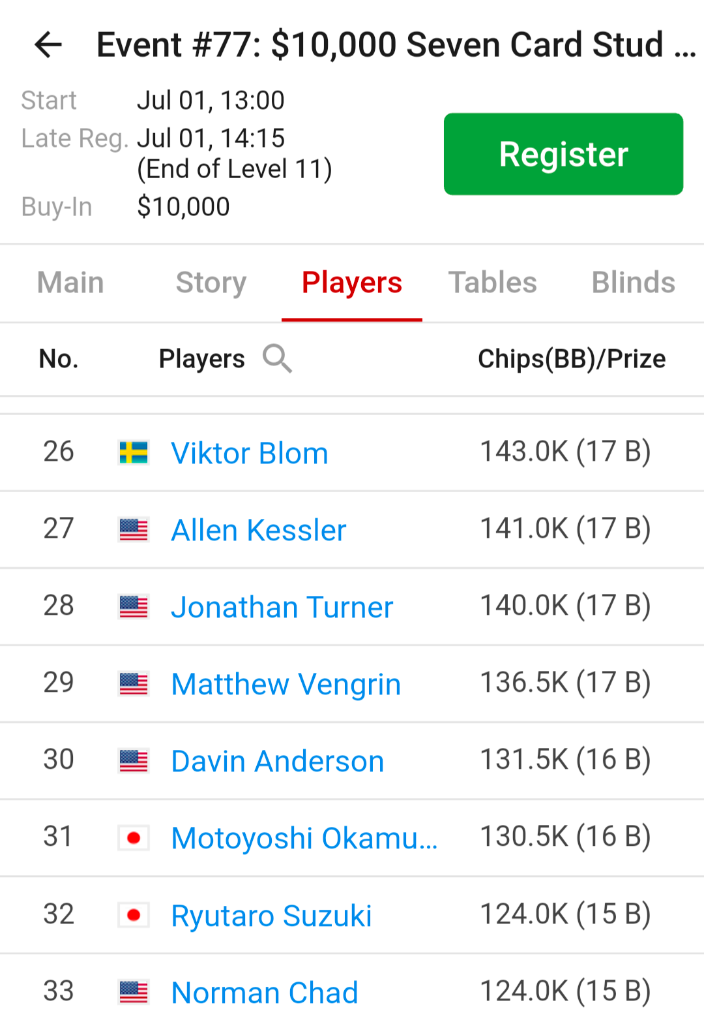Tap the Japan flag beside Motoyoshi Okamura

coord(133,838)
